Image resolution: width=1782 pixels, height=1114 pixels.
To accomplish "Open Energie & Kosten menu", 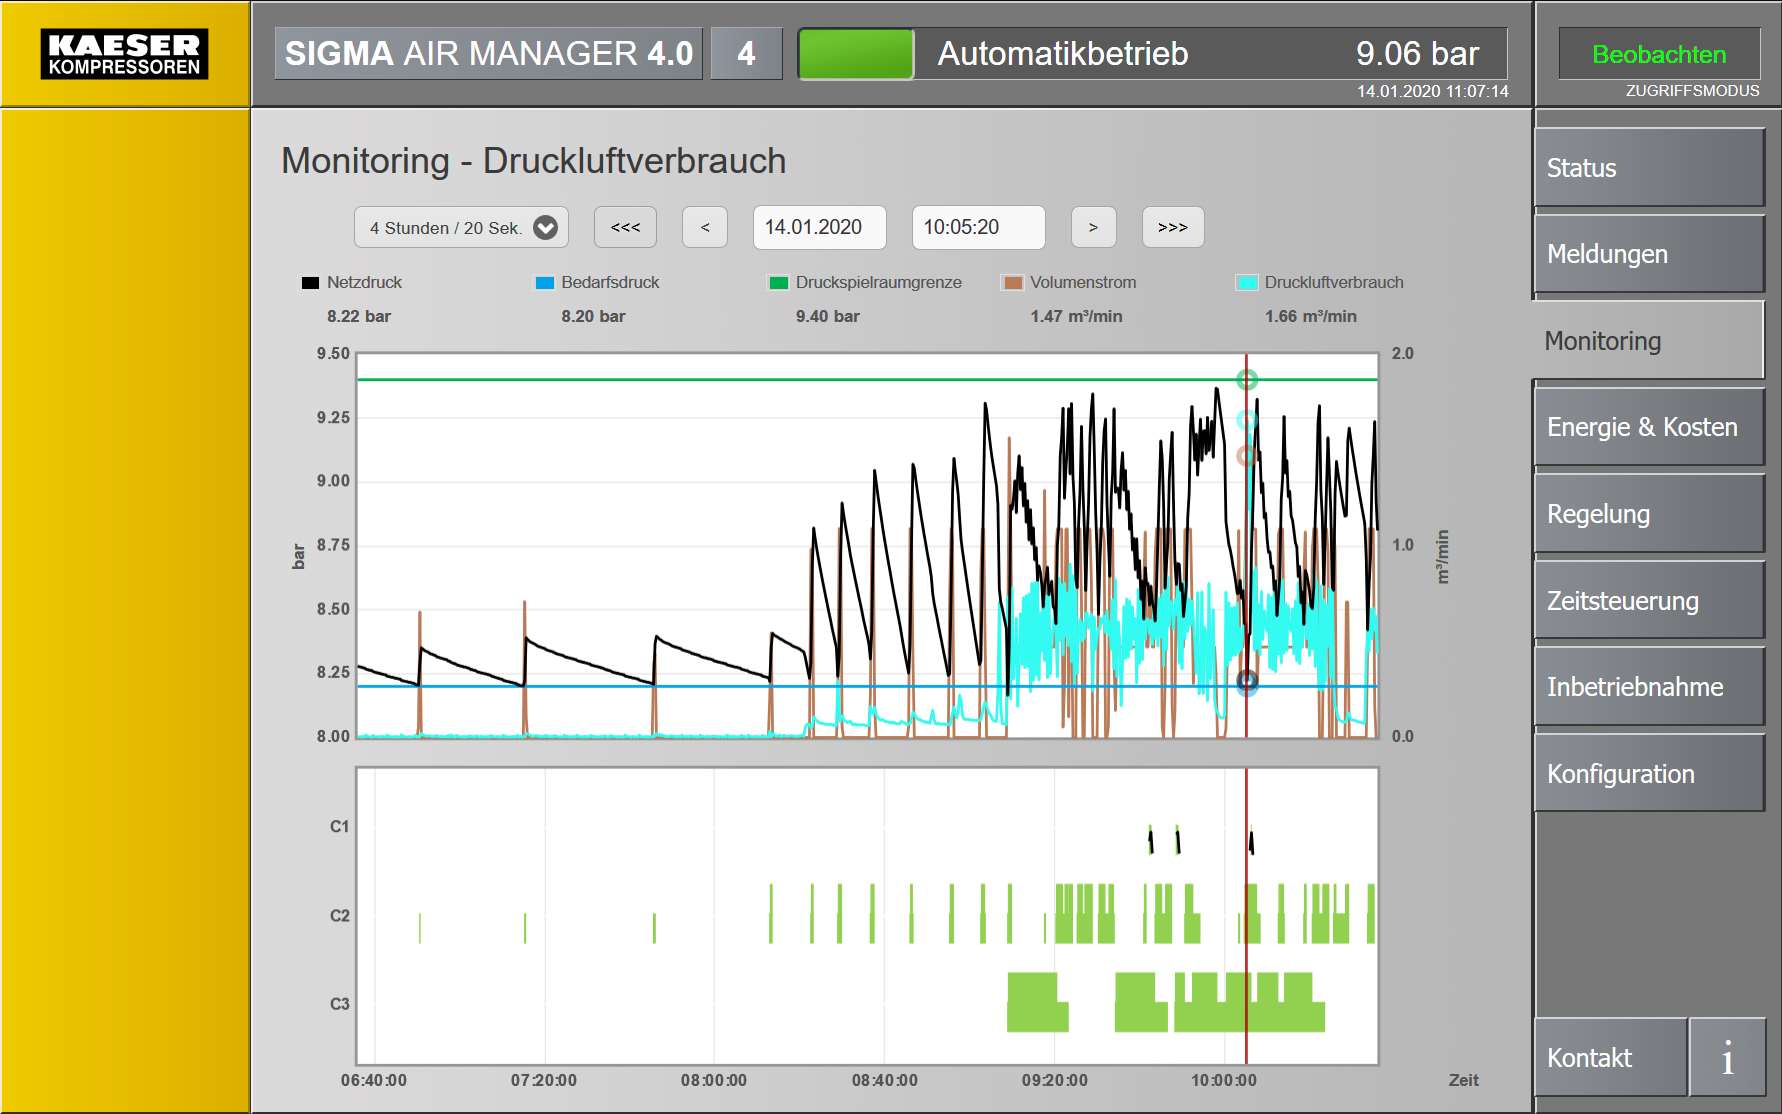I will pyautogui.click(x=1649, y=427).
